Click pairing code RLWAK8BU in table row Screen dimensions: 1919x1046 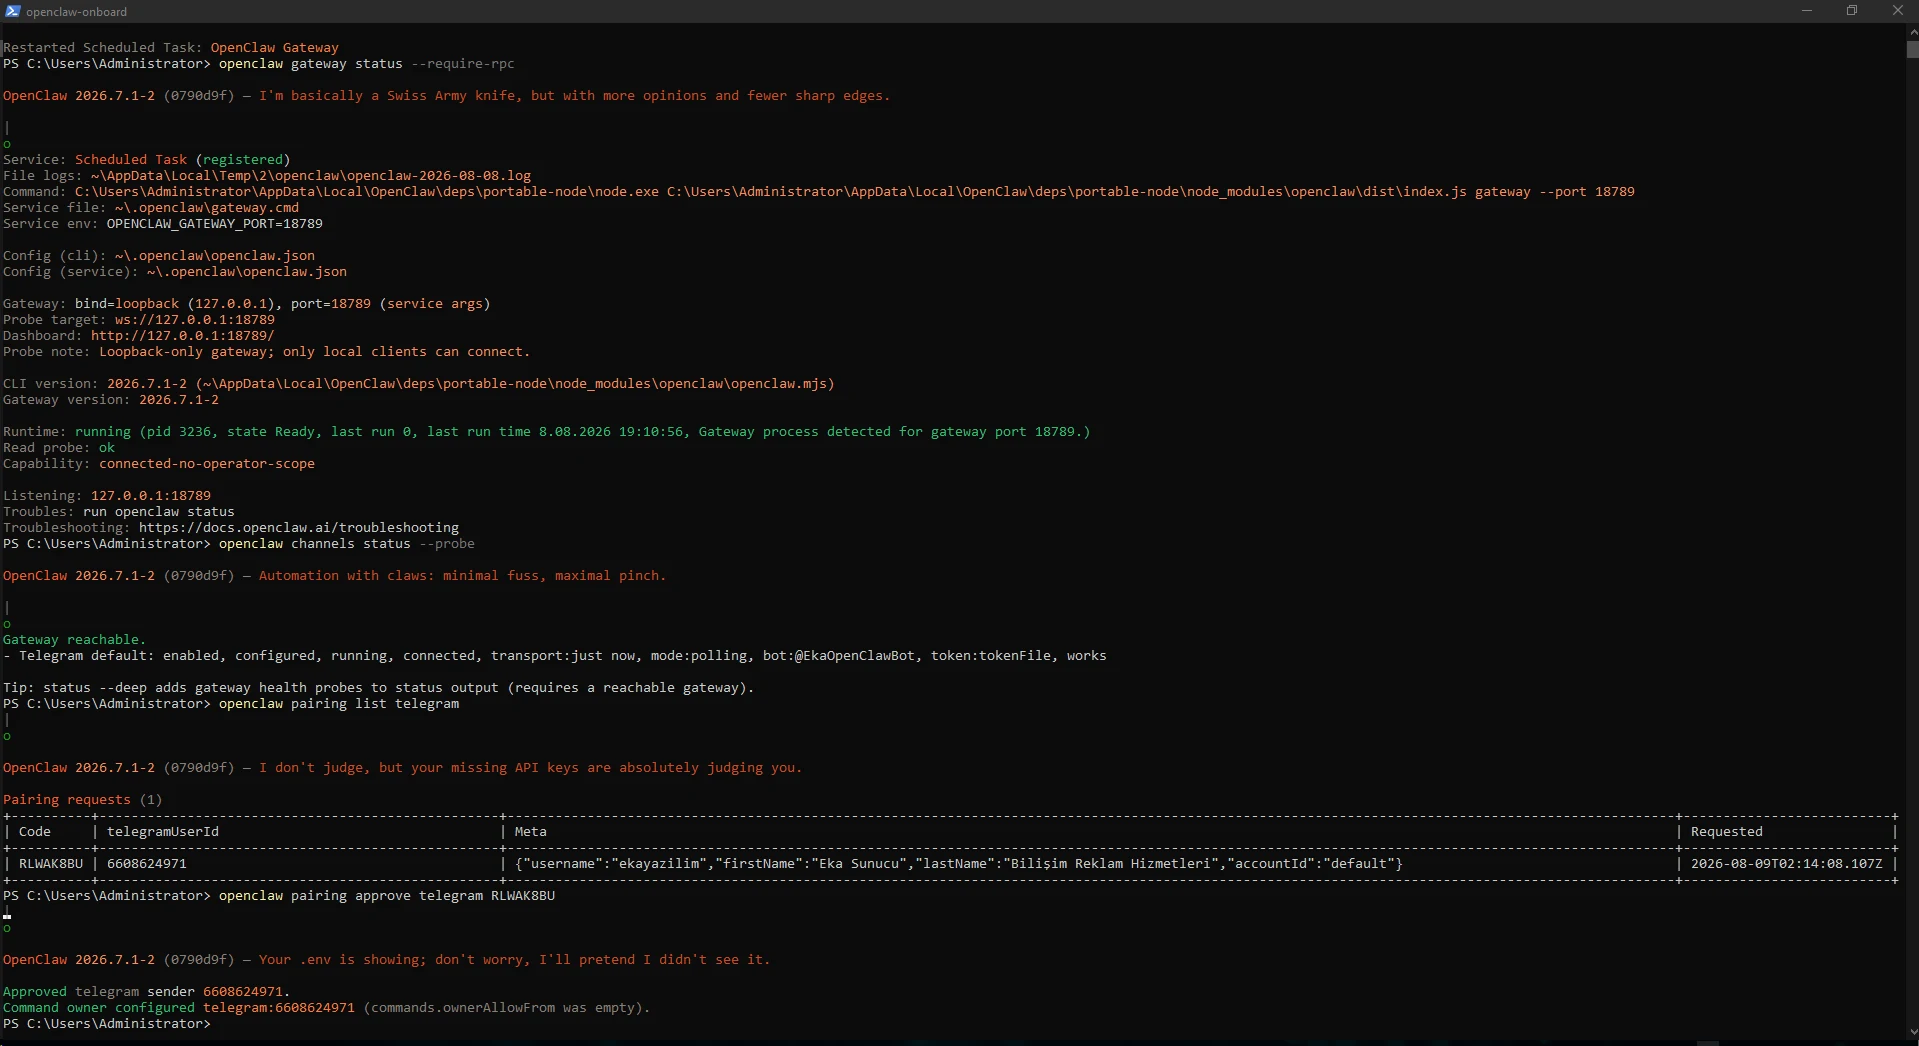[51, 864]
